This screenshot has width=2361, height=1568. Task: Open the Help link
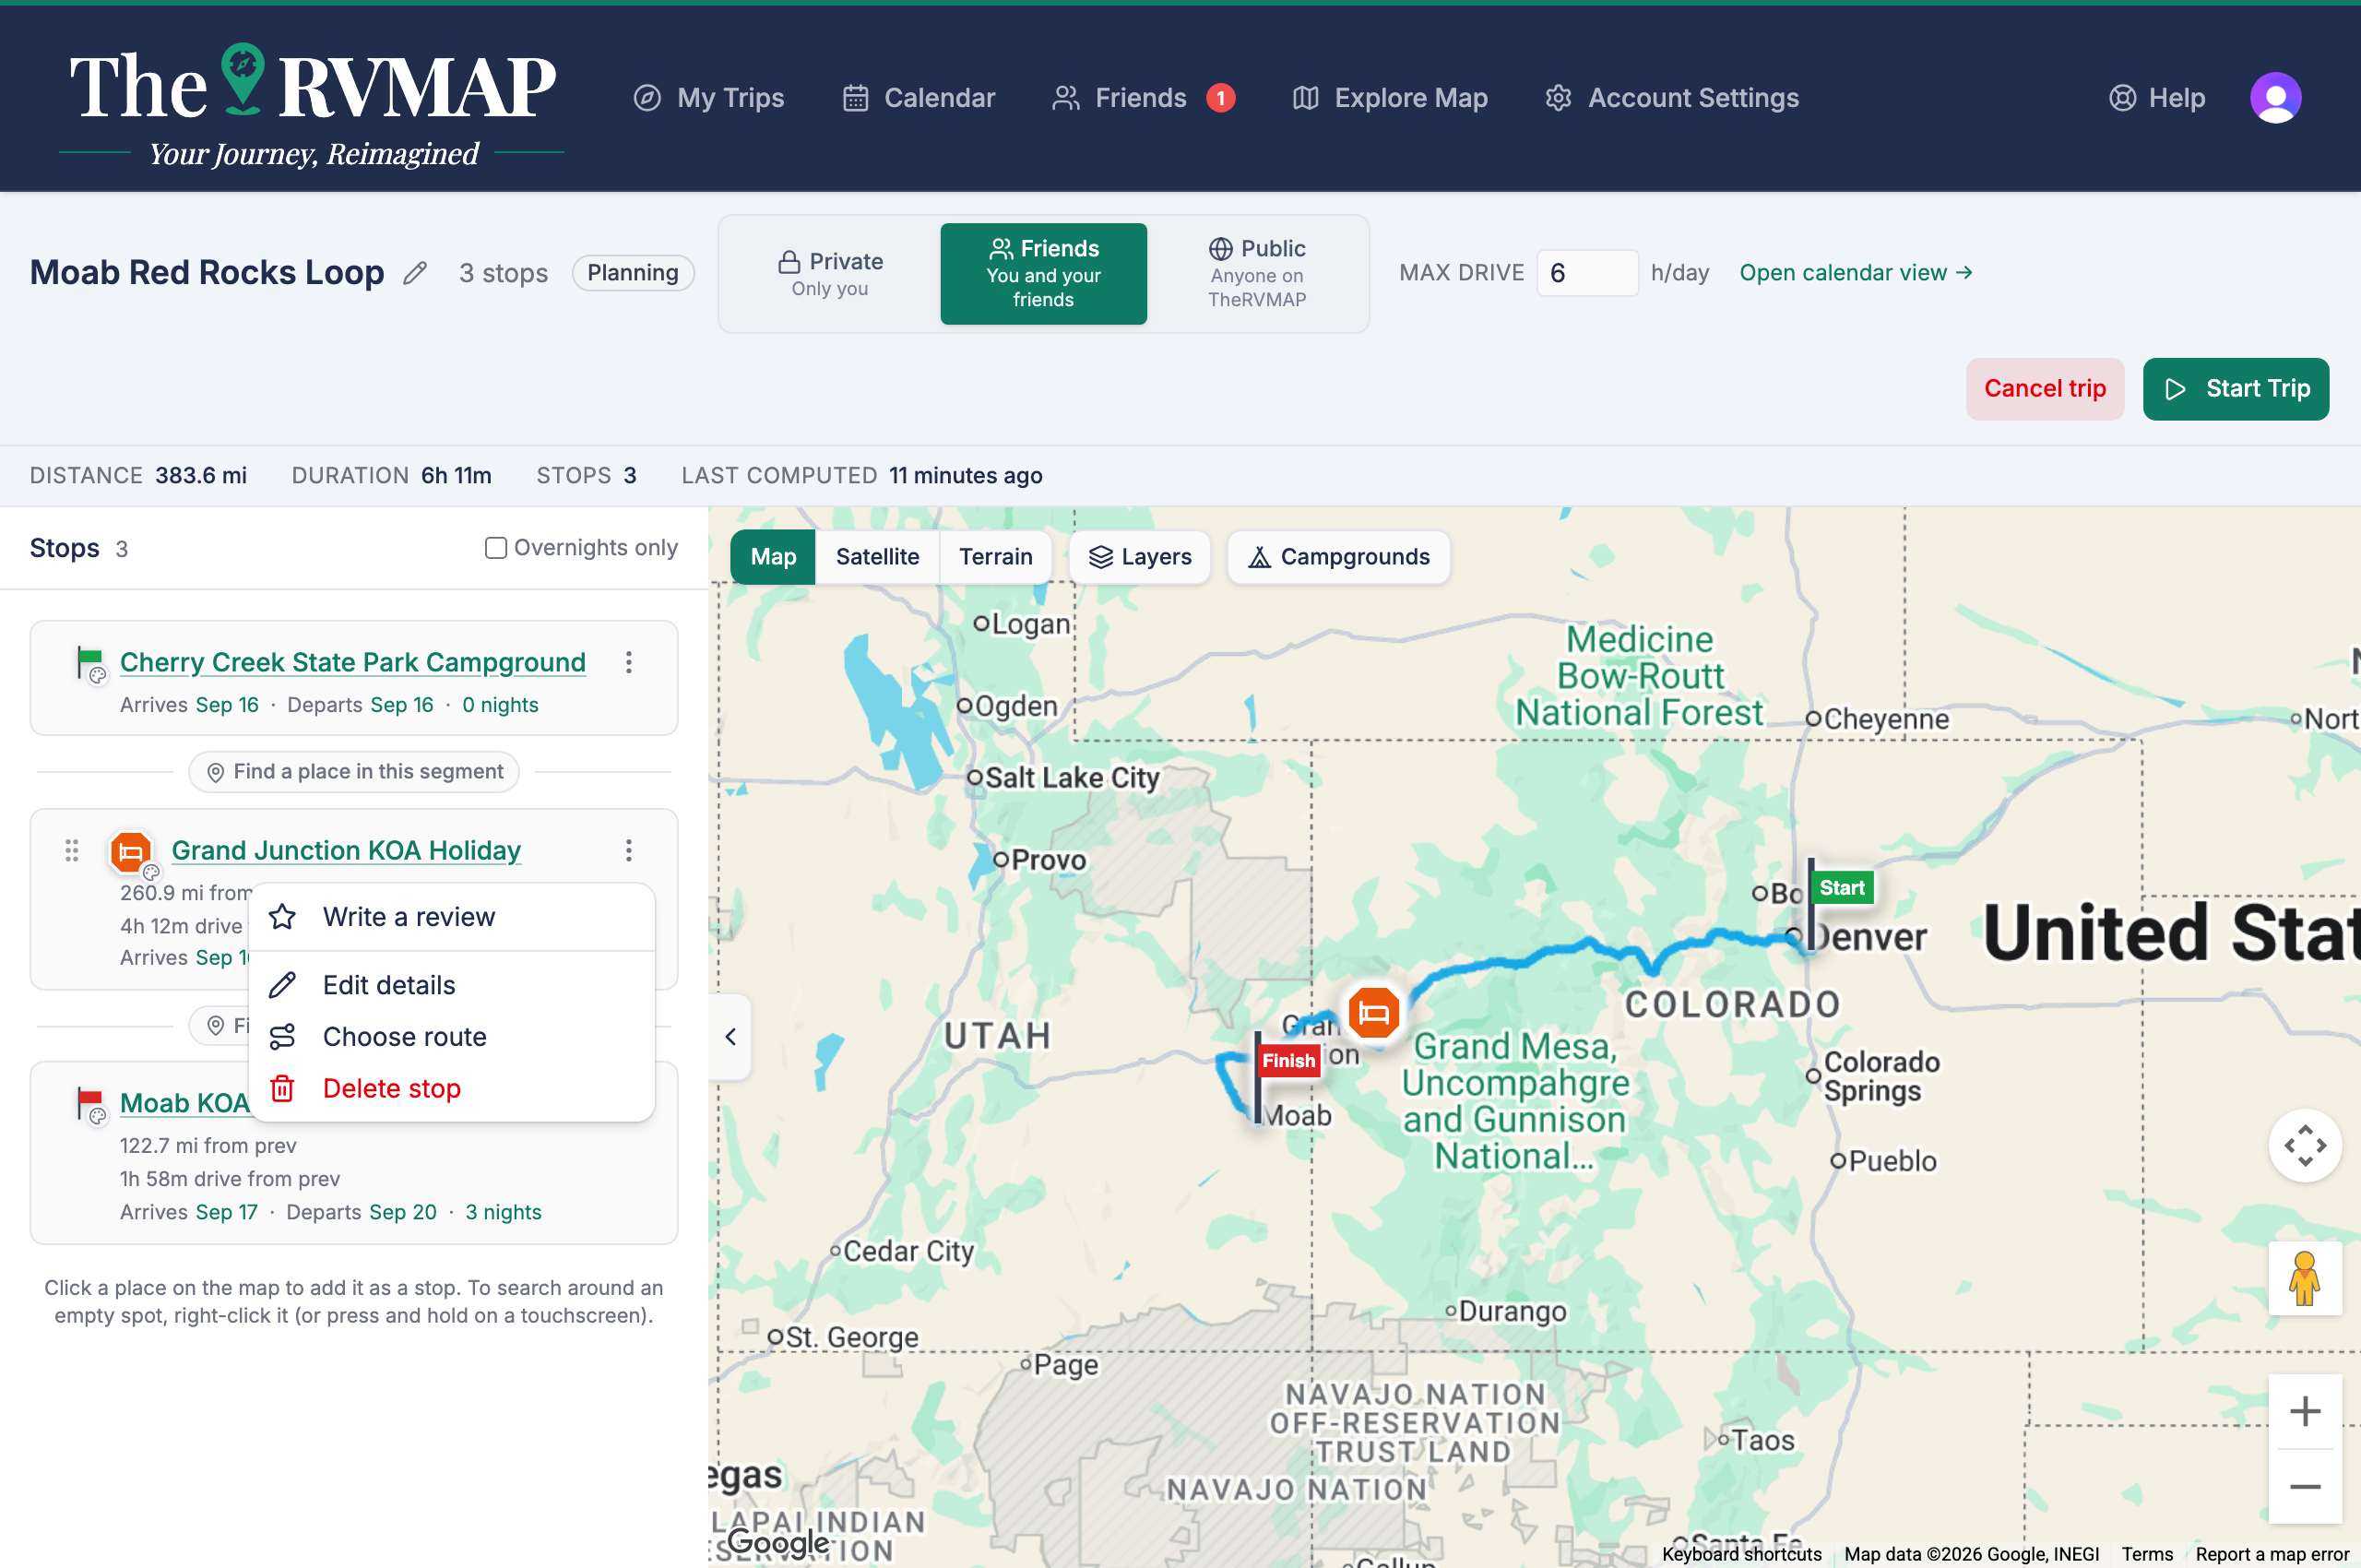[x=2157, y=98]
